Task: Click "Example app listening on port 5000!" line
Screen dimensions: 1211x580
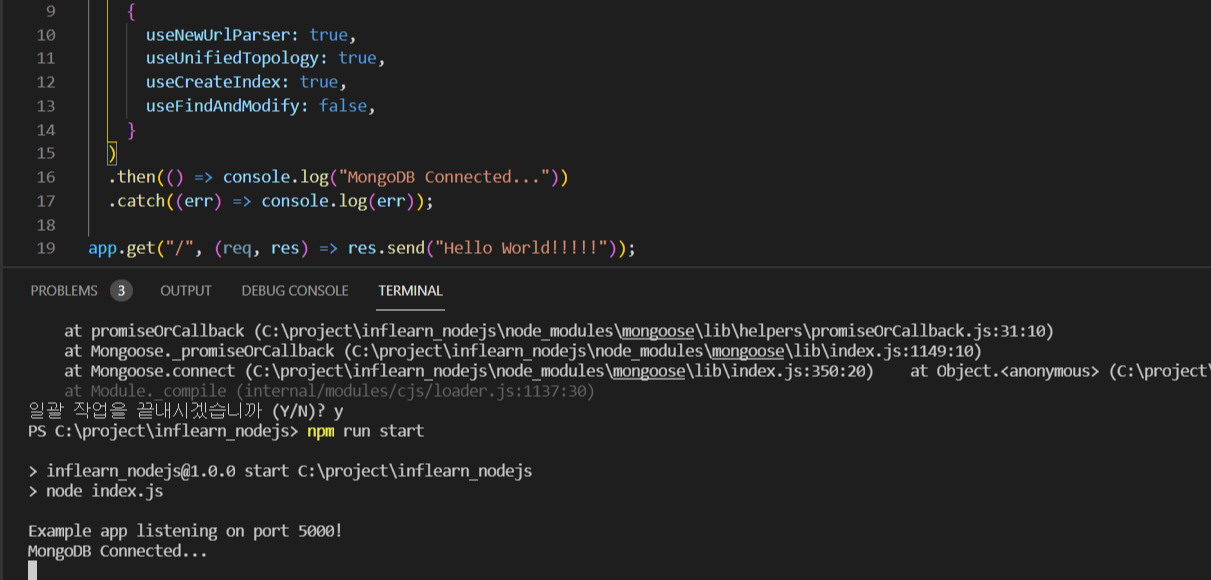Action: (185, 531)
